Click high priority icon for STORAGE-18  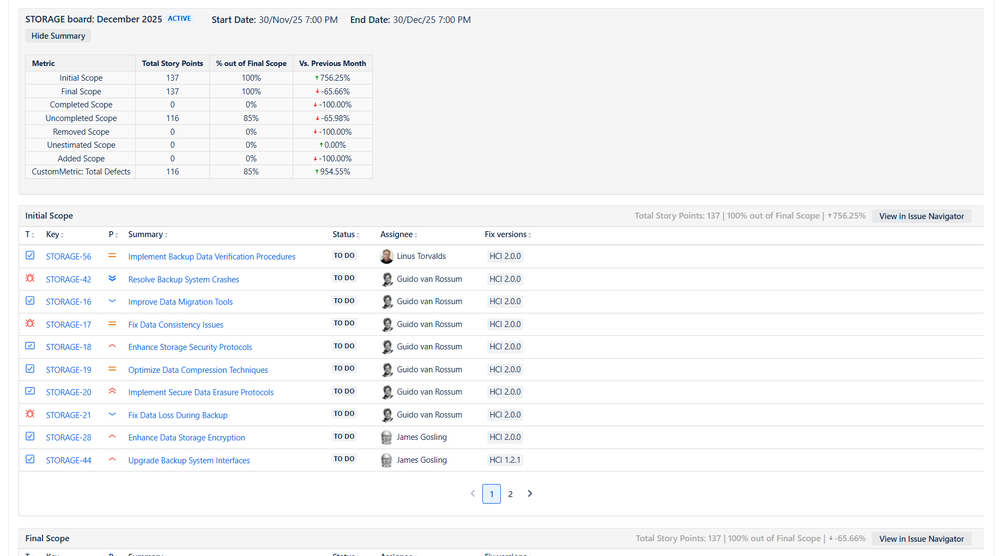[x=112, y=346]
